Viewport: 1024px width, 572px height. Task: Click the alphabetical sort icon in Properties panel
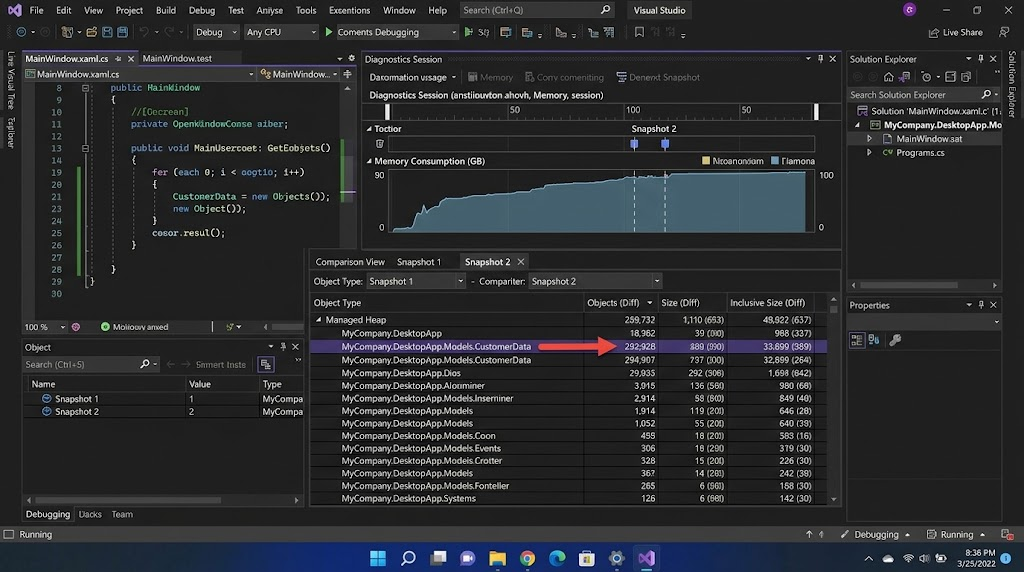874,340
